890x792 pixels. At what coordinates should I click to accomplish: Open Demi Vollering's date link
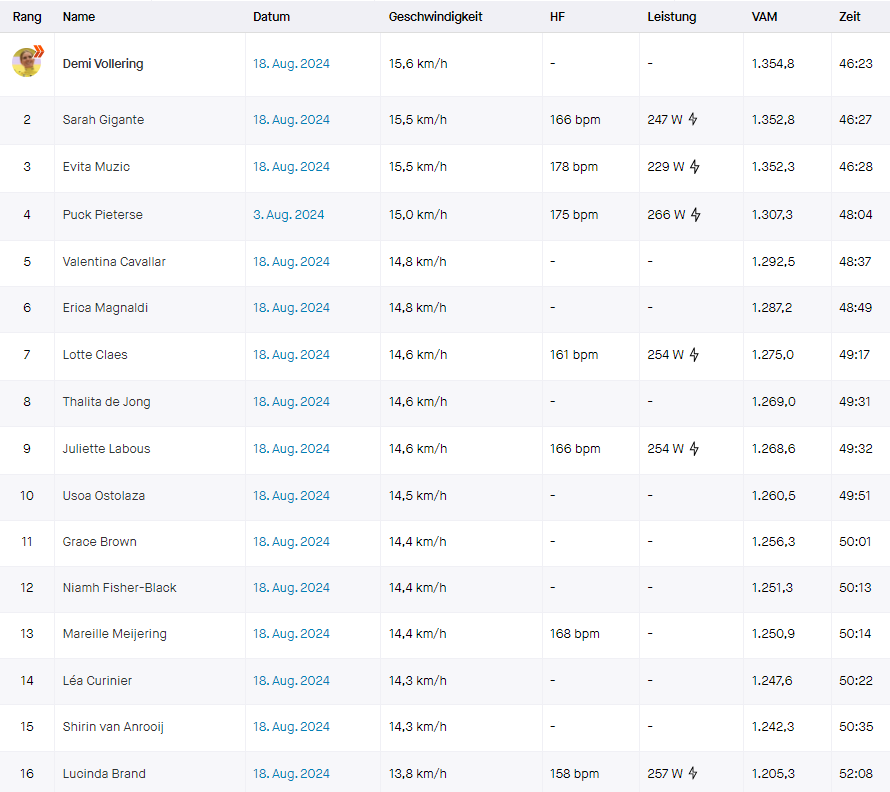[291, 64]
